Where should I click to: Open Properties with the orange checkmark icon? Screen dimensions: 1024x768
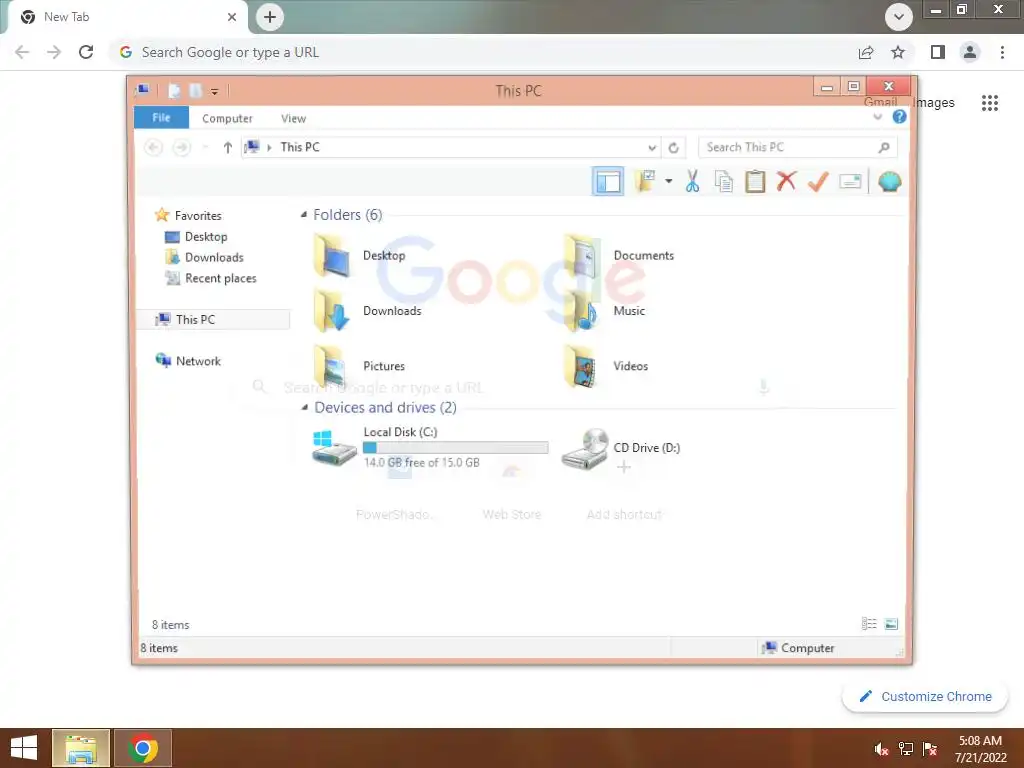(818, 181)
